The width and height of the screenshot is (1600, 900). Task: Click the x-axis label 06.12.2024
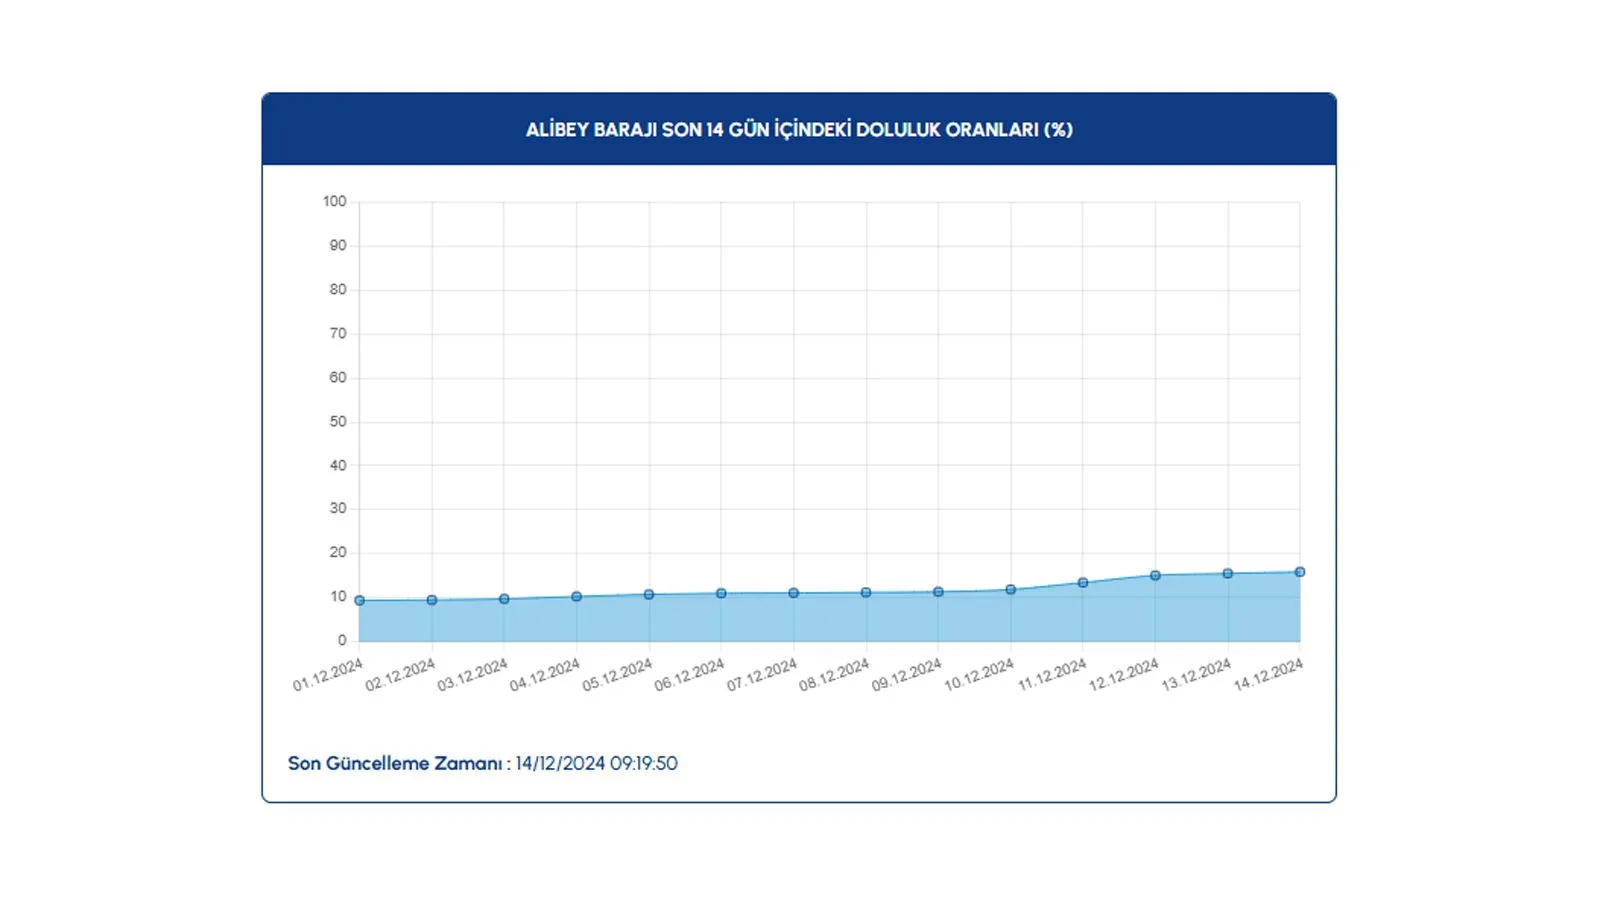pos(689,675)
